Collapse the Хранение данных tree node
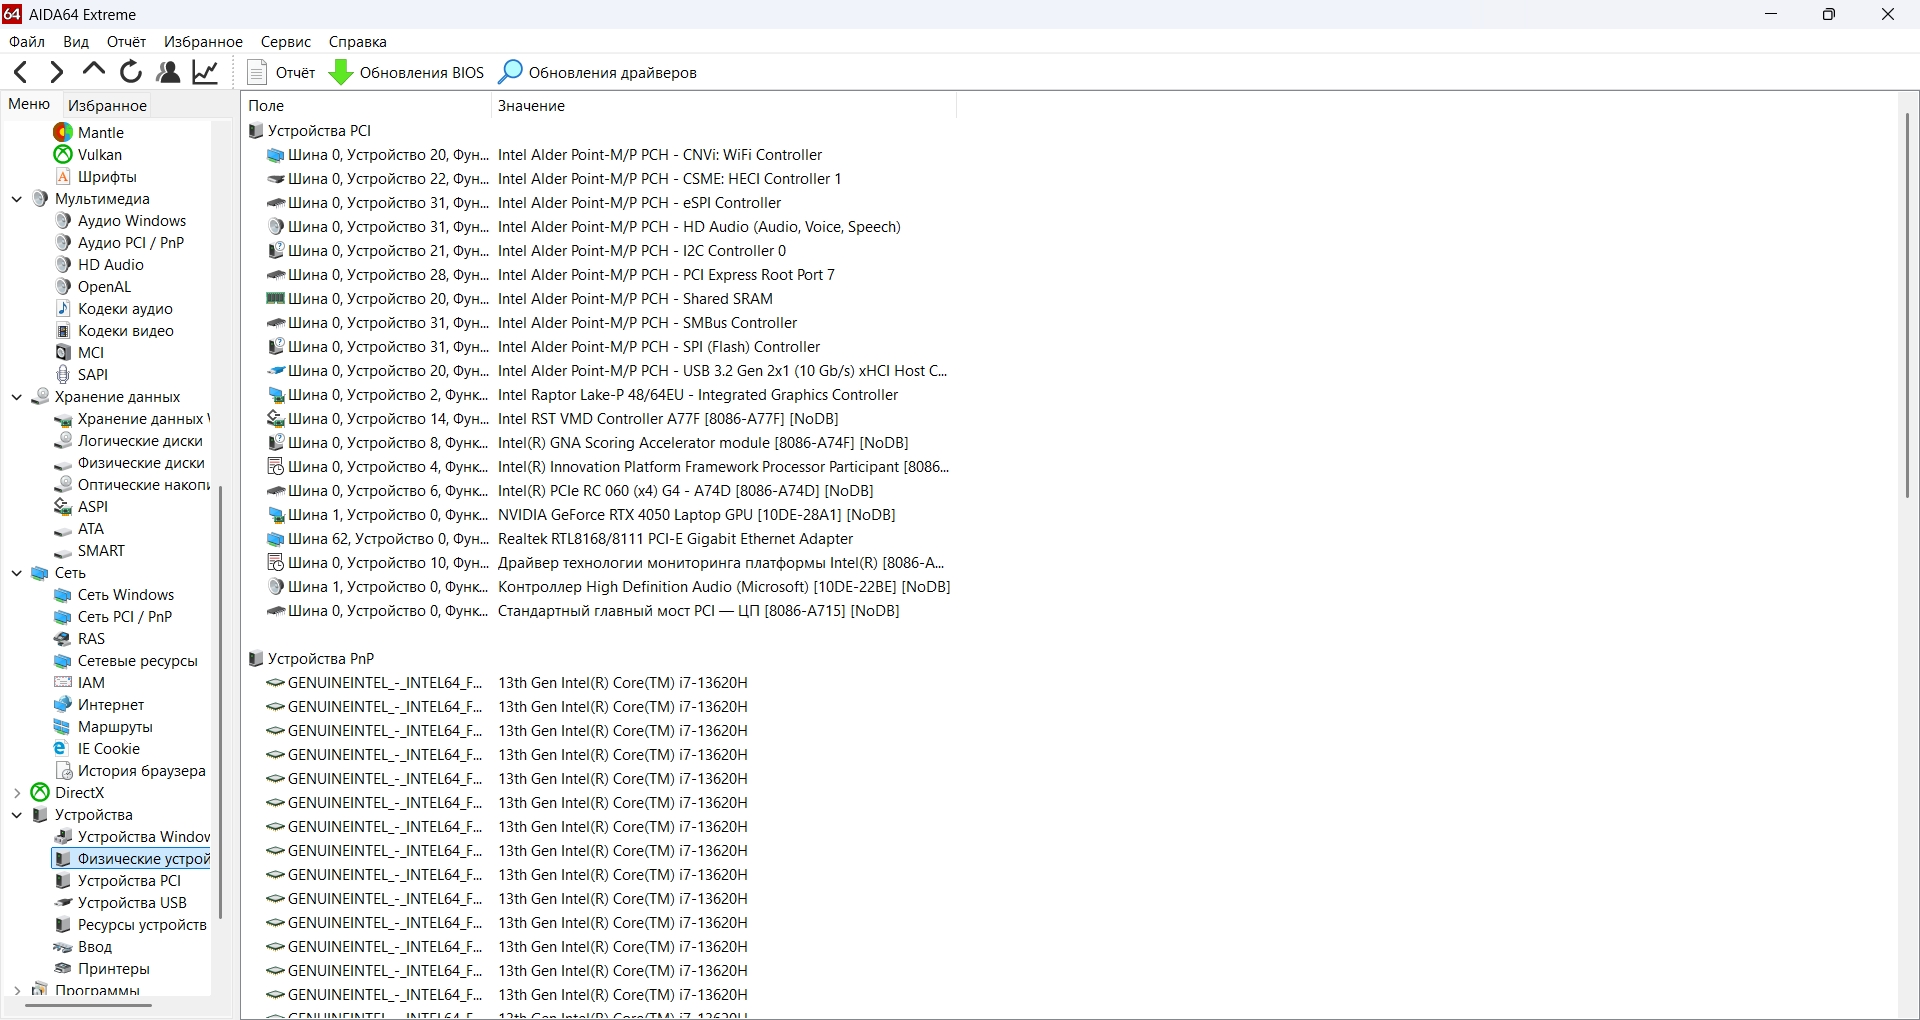This screenshot has width=1920, height=1020. pos(17,397)
